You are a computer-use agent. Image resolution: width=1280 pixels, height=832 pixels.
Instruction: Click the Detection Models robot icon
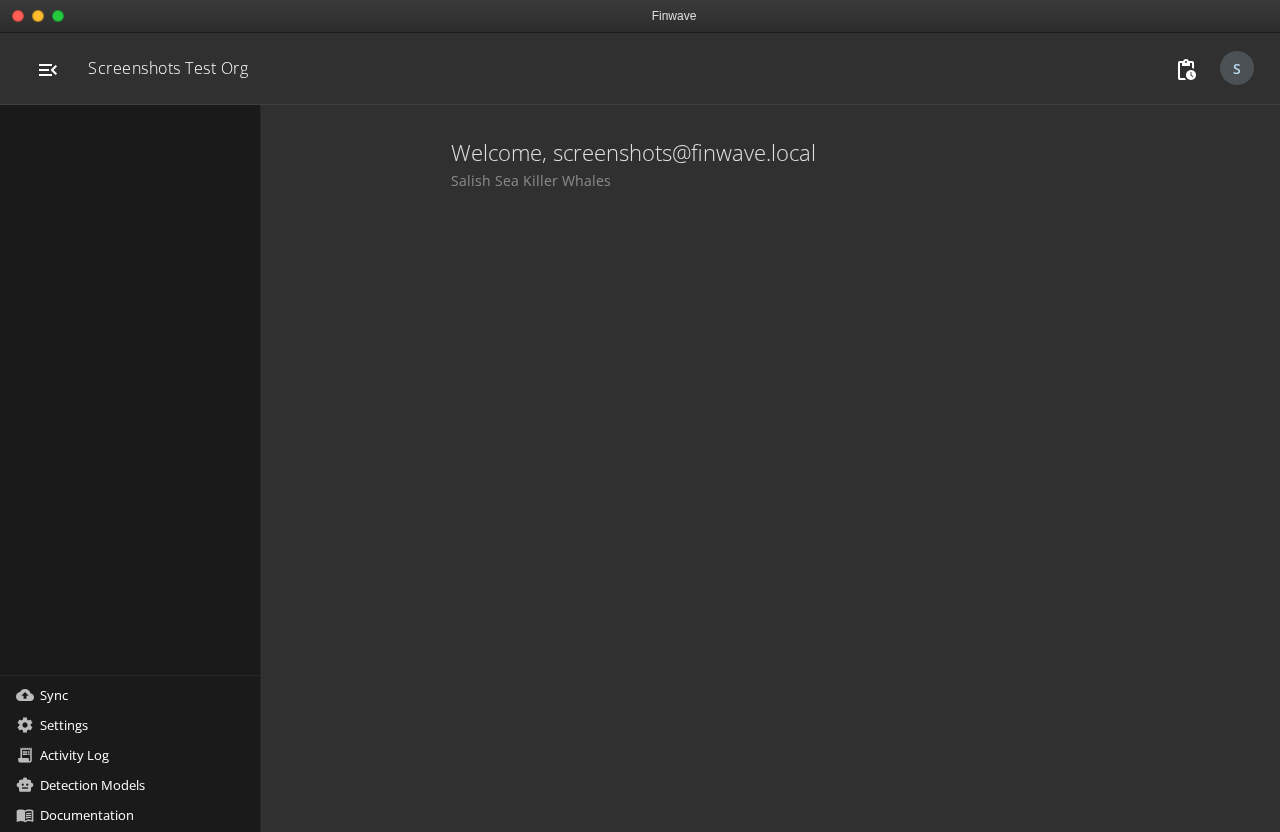pyautogui.click(x=25, y=785)
